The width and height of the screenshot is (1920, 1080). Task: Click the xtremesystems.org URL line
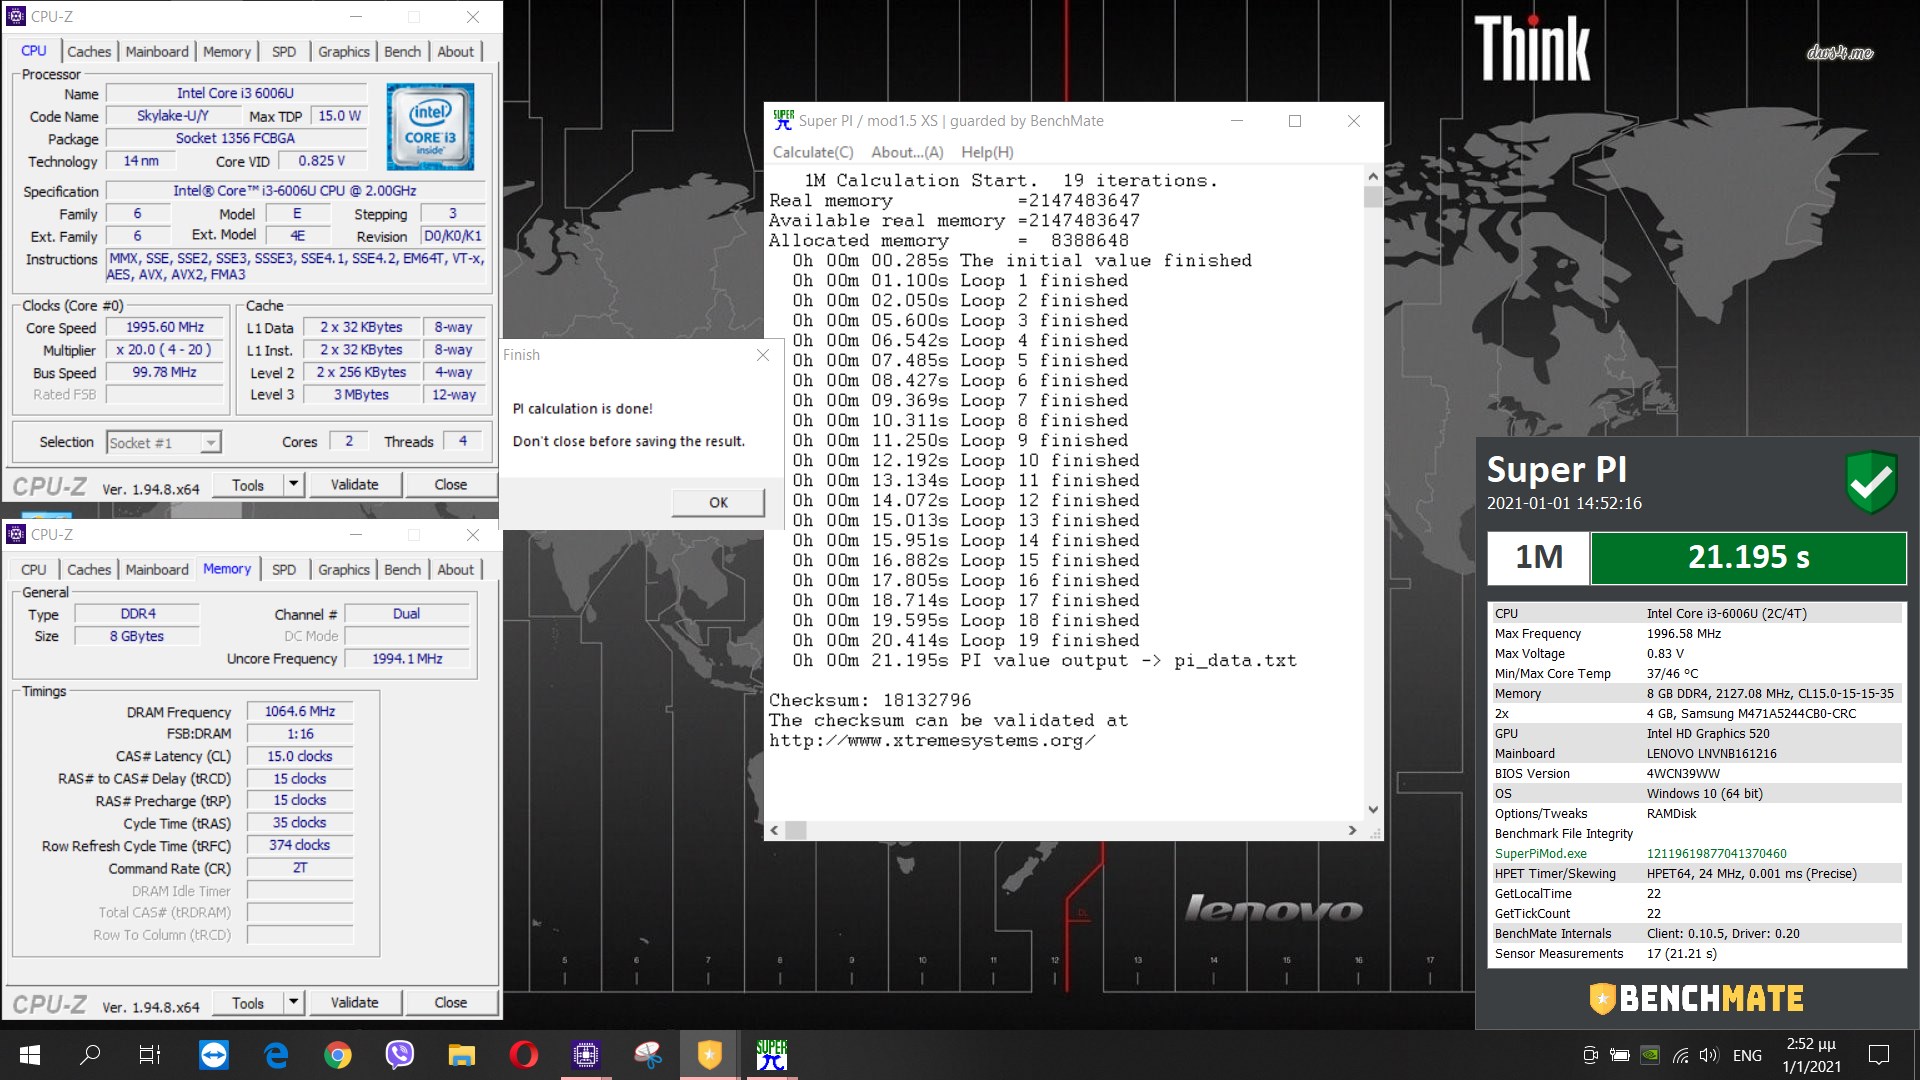932,741
